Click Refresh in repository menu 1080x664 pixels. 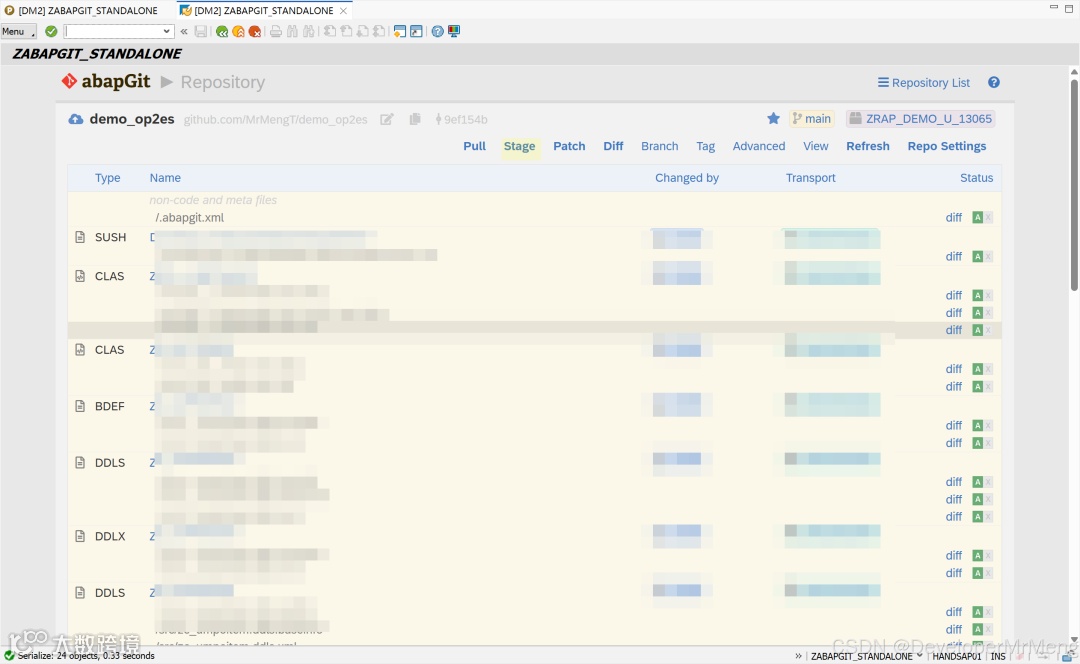point(868,146)
